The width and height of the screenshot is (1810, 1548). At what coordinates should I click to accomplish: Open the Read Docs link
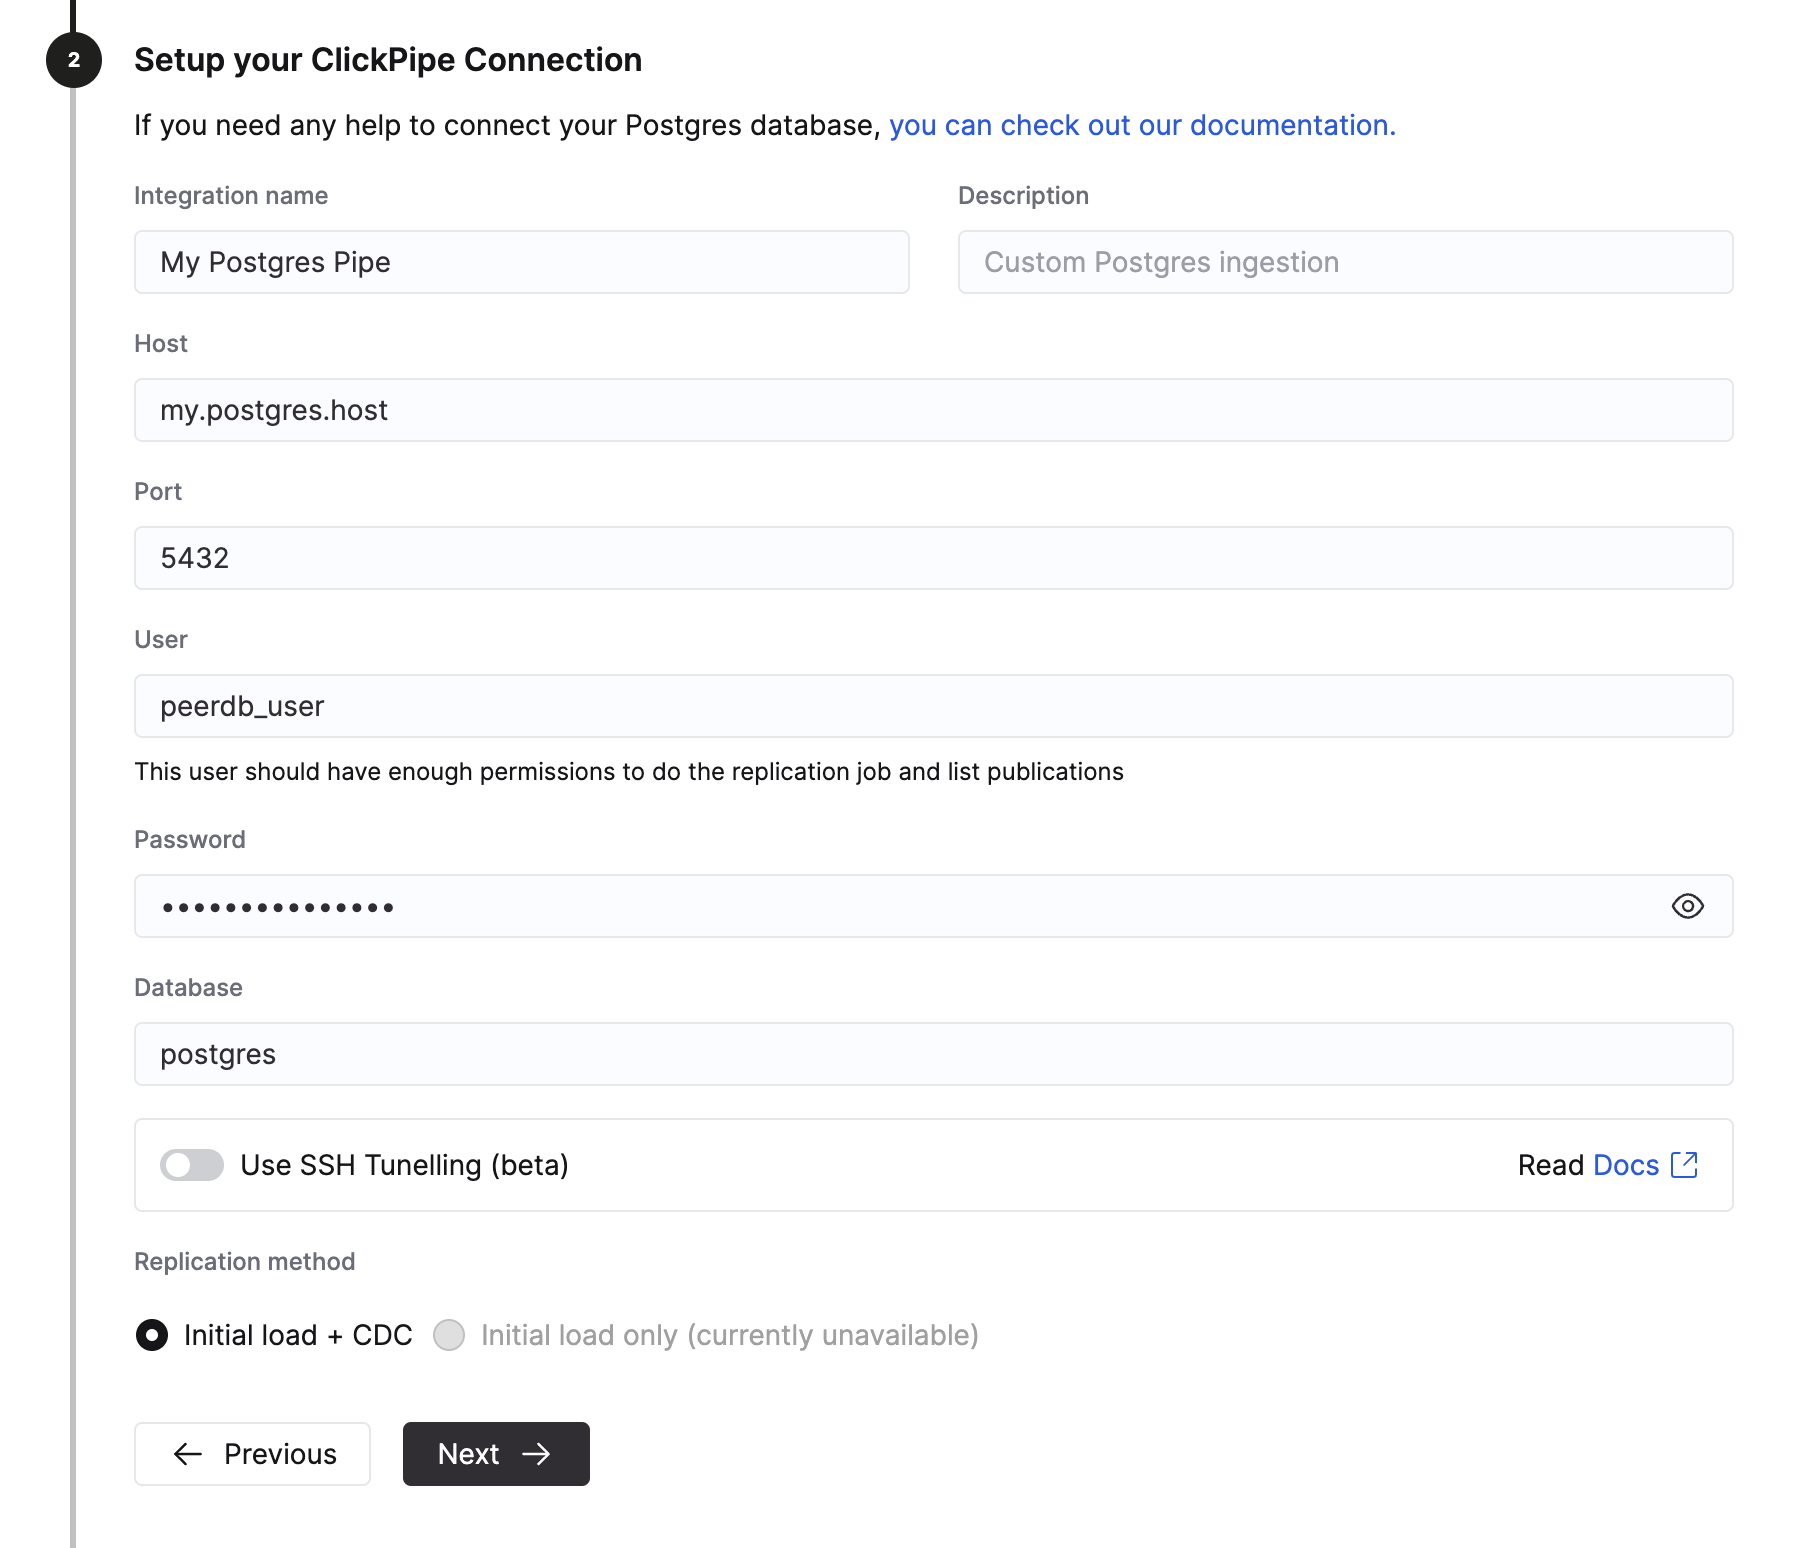1625,1165
